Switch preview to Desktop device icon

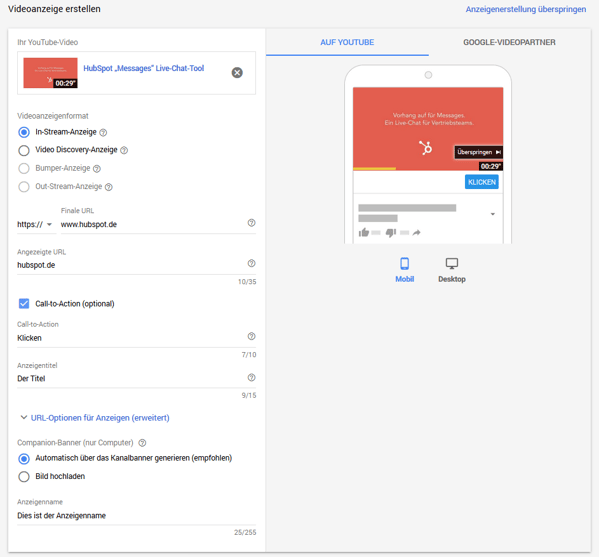click(452, 263)
